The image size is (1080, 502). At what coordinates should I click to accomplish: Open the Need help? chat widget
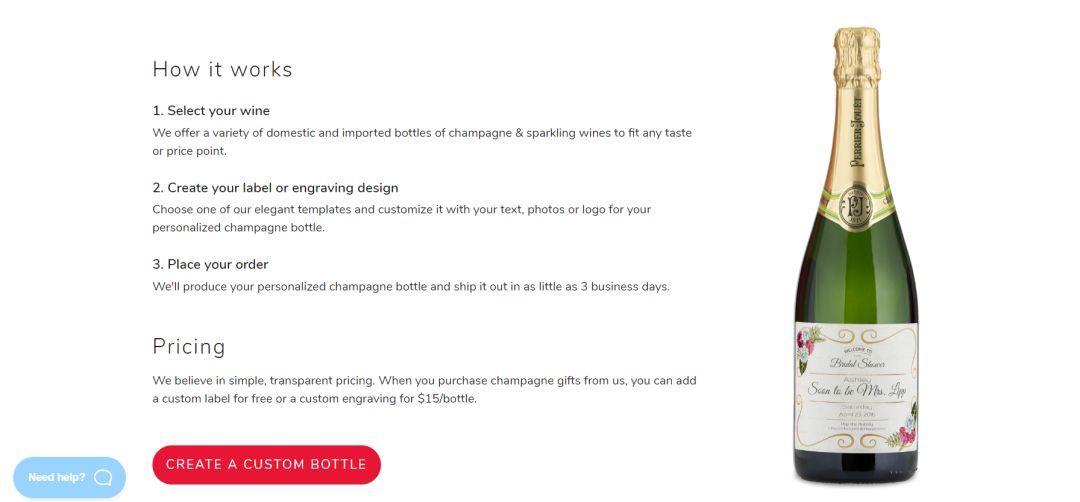[x=70, y=477]
